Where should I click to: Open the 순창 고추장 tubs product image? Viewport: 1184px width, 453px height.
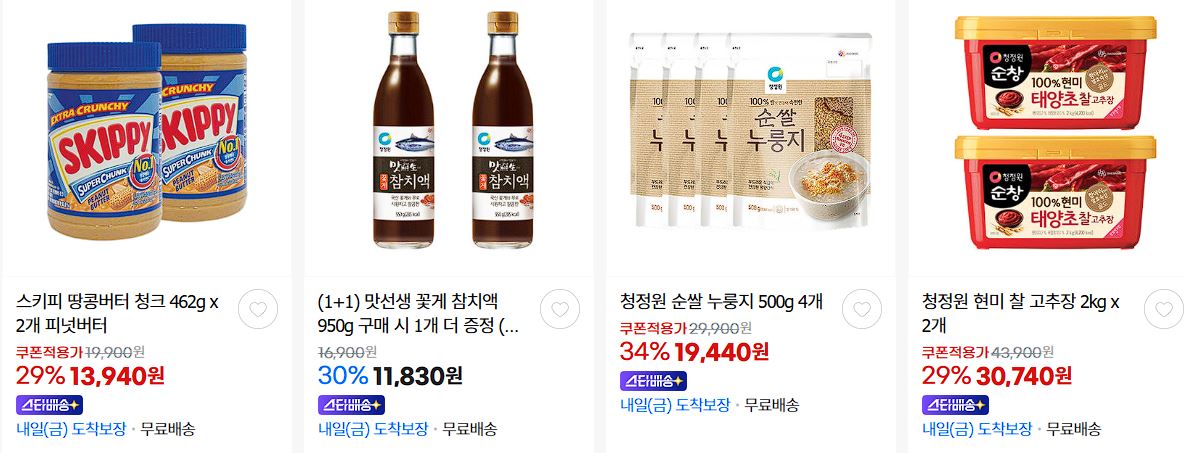click(1055, 131)
